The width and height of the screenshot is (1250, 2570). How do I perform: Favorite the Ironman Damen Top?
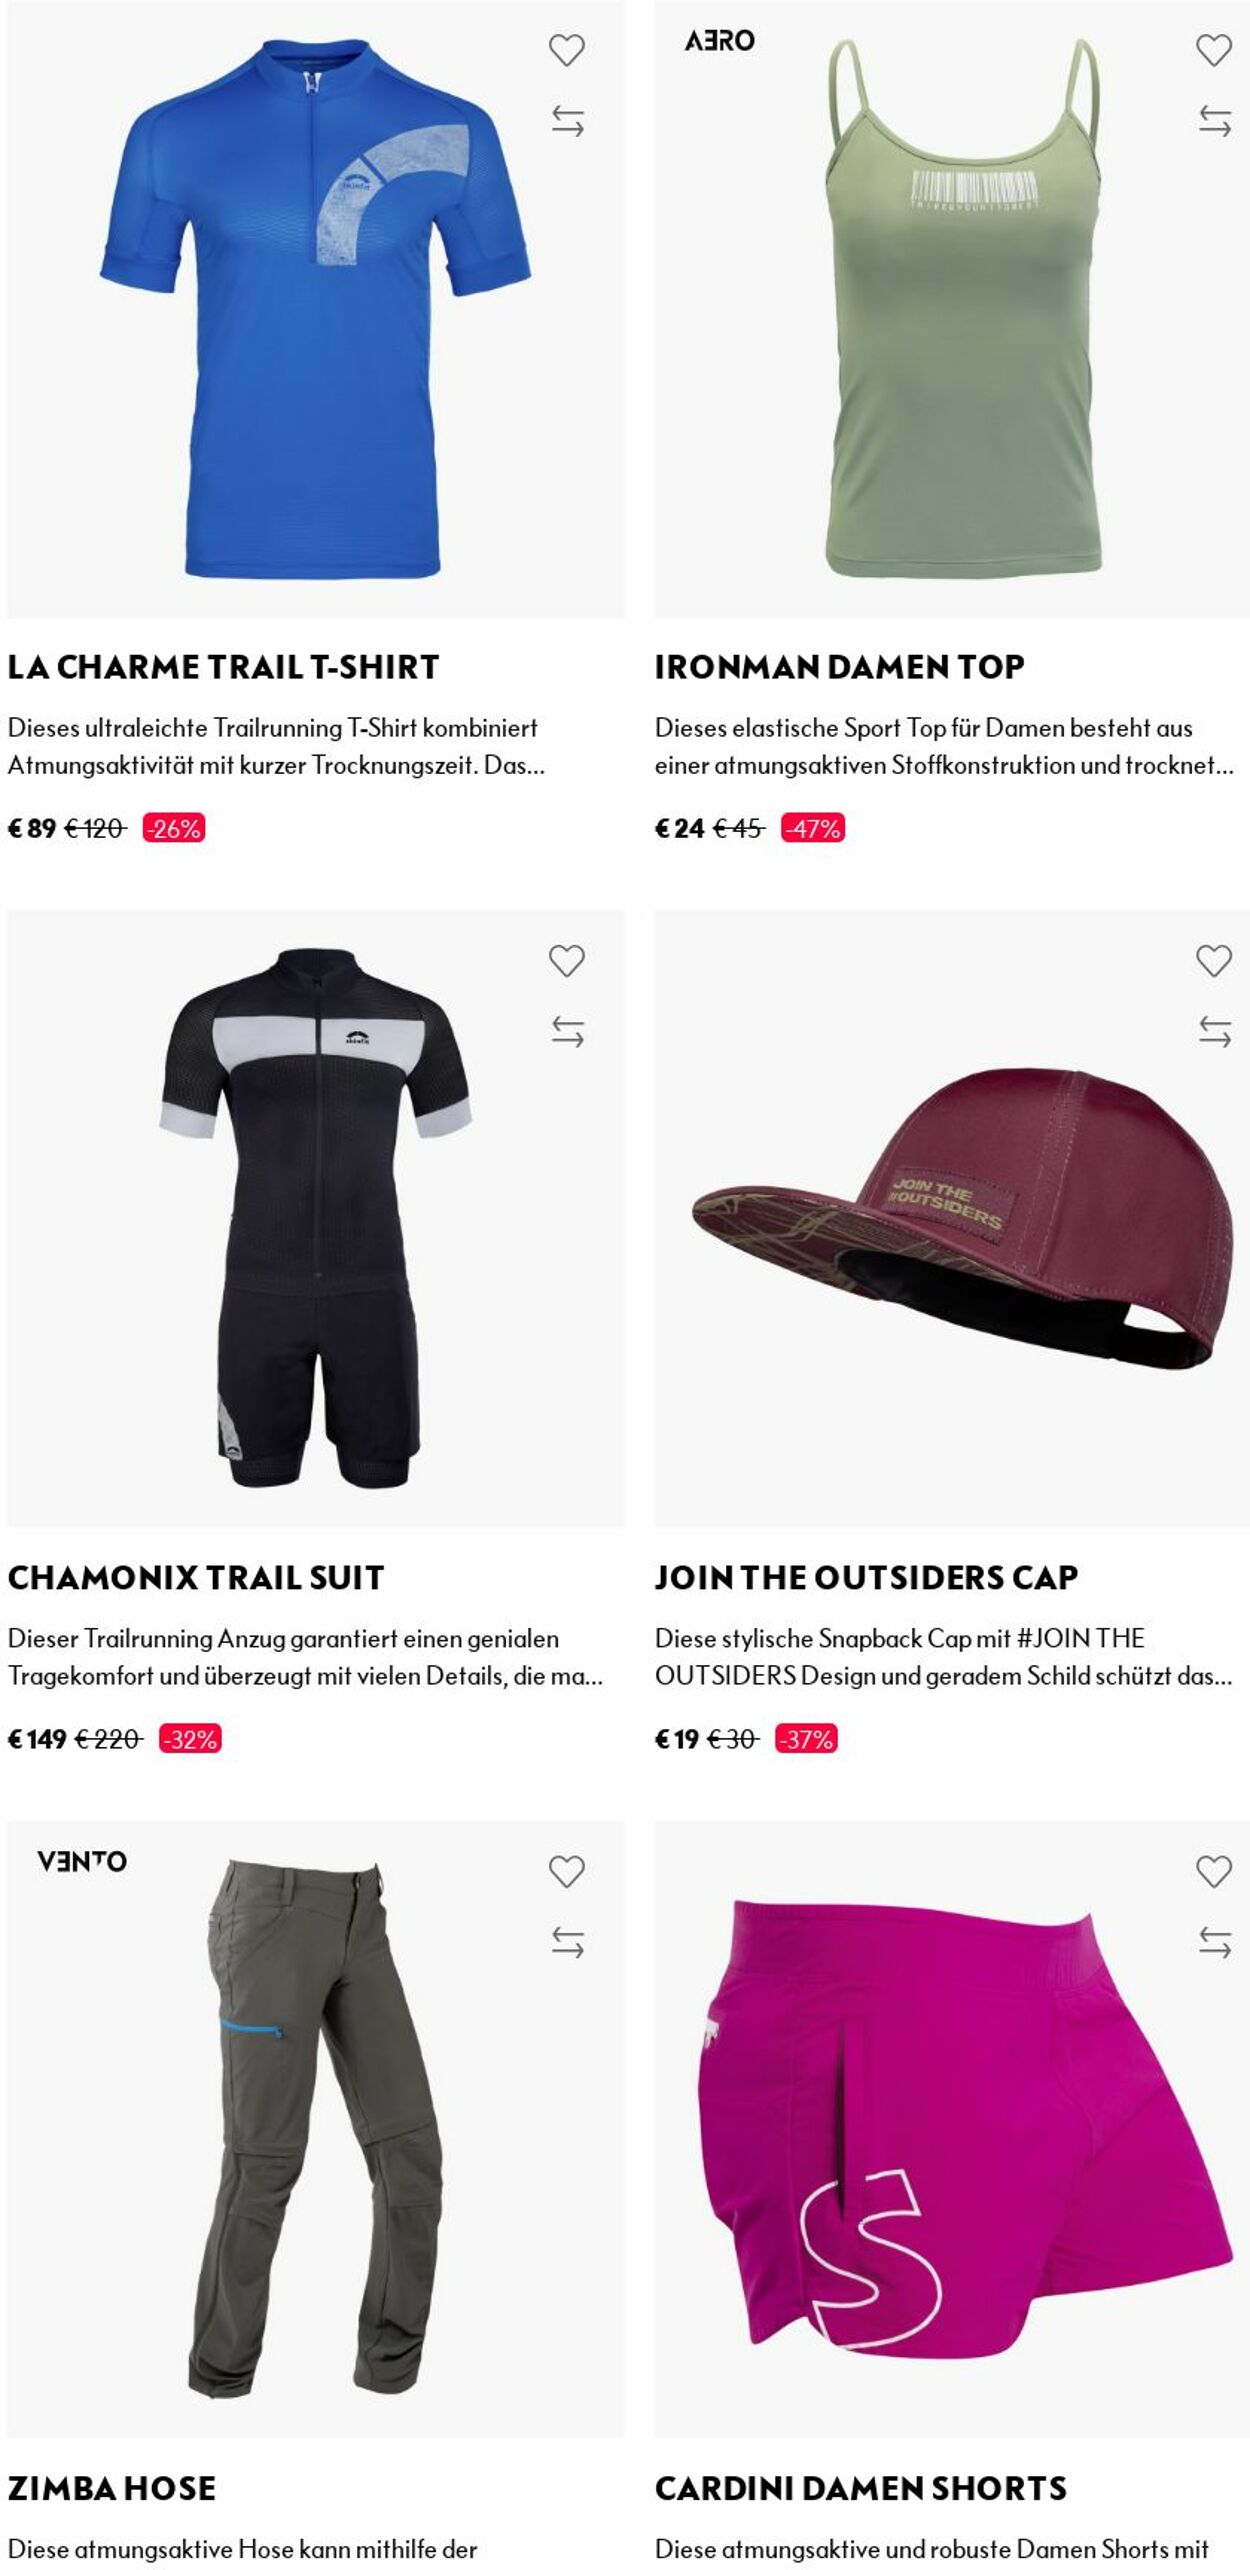(x=1213, y=50)
